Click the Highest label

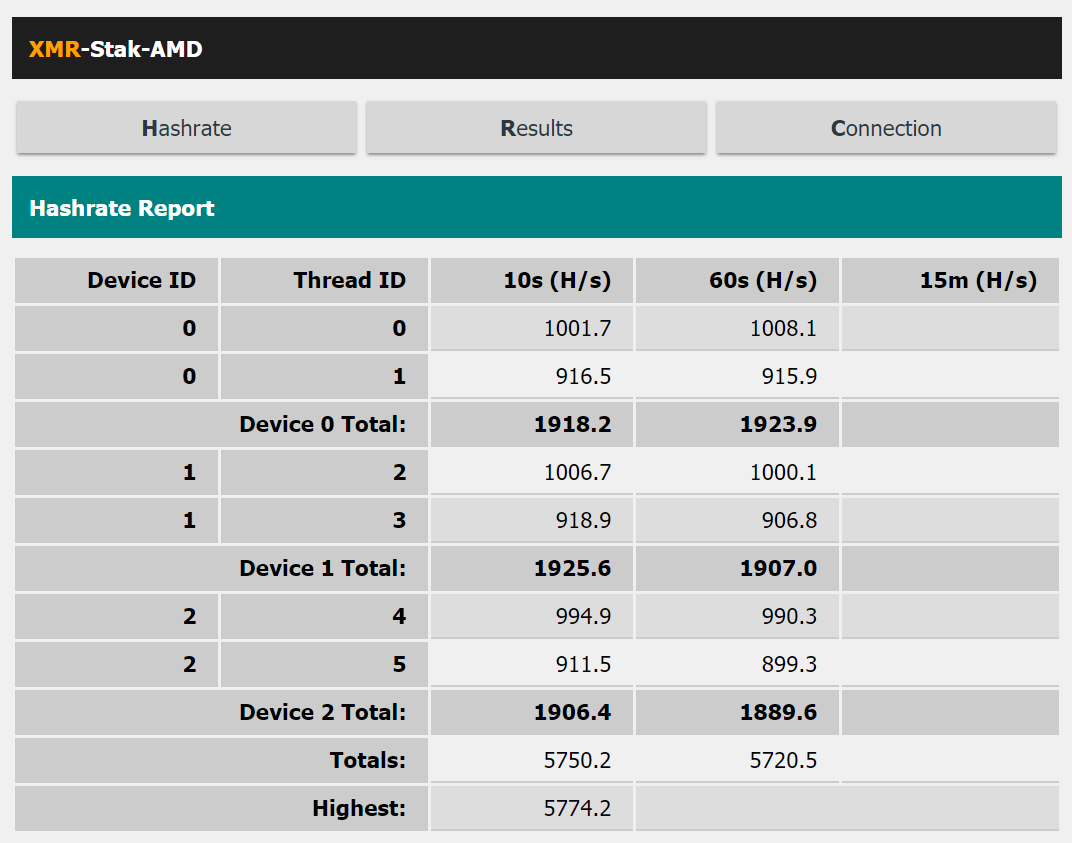pos(359,808)
